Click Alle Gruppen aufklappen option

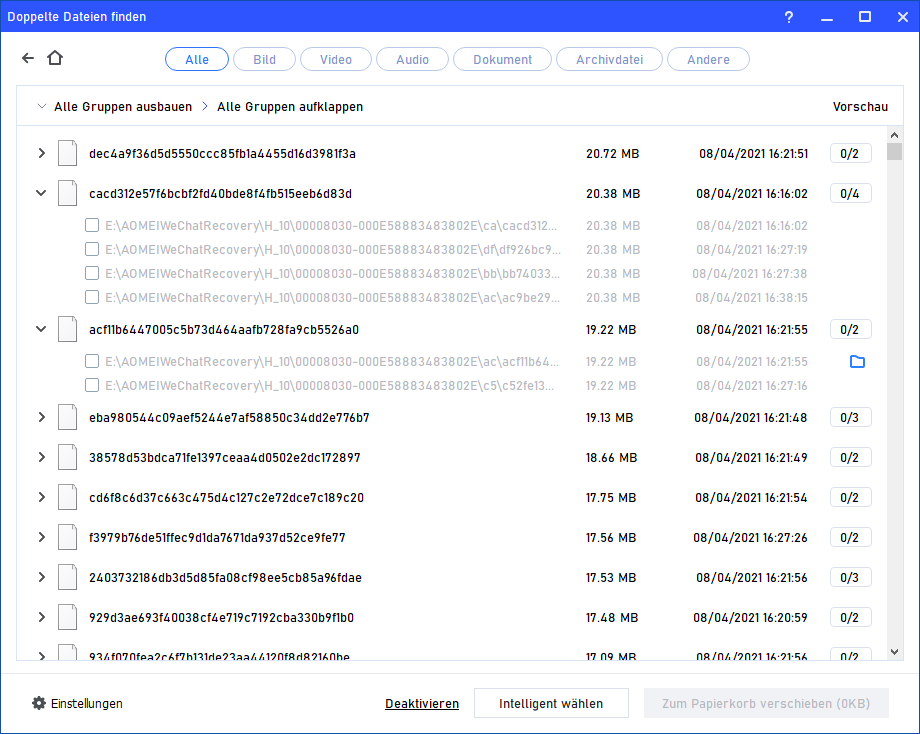(x=289, y=106)
